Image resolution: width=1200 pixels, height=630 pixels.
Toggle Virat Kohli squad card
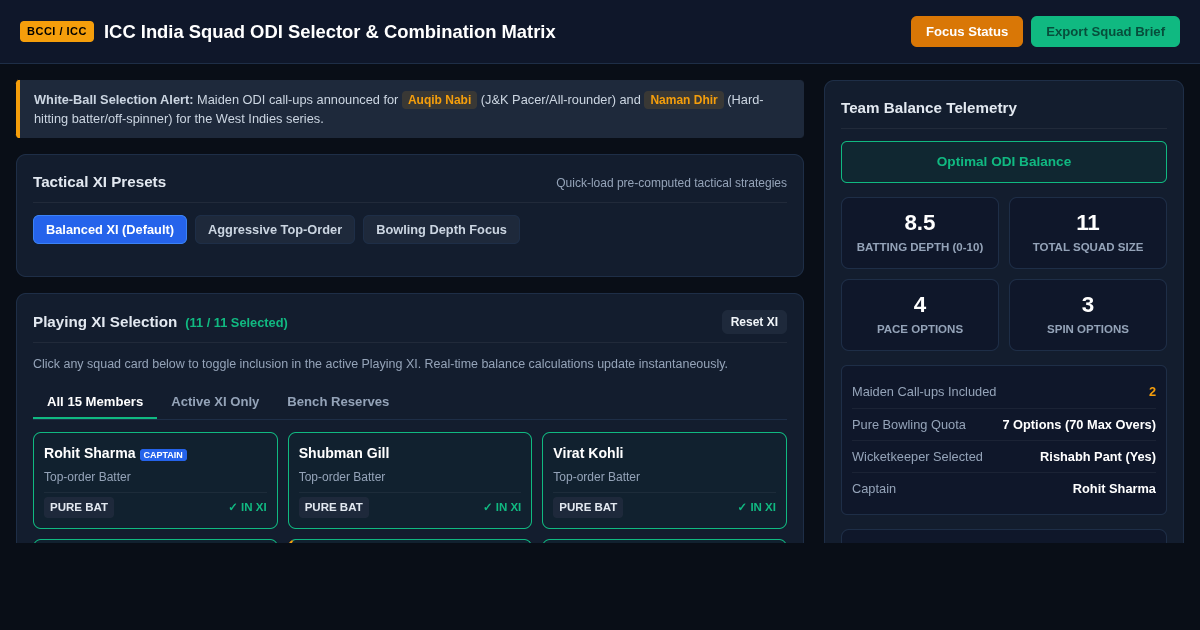point(664,480)
